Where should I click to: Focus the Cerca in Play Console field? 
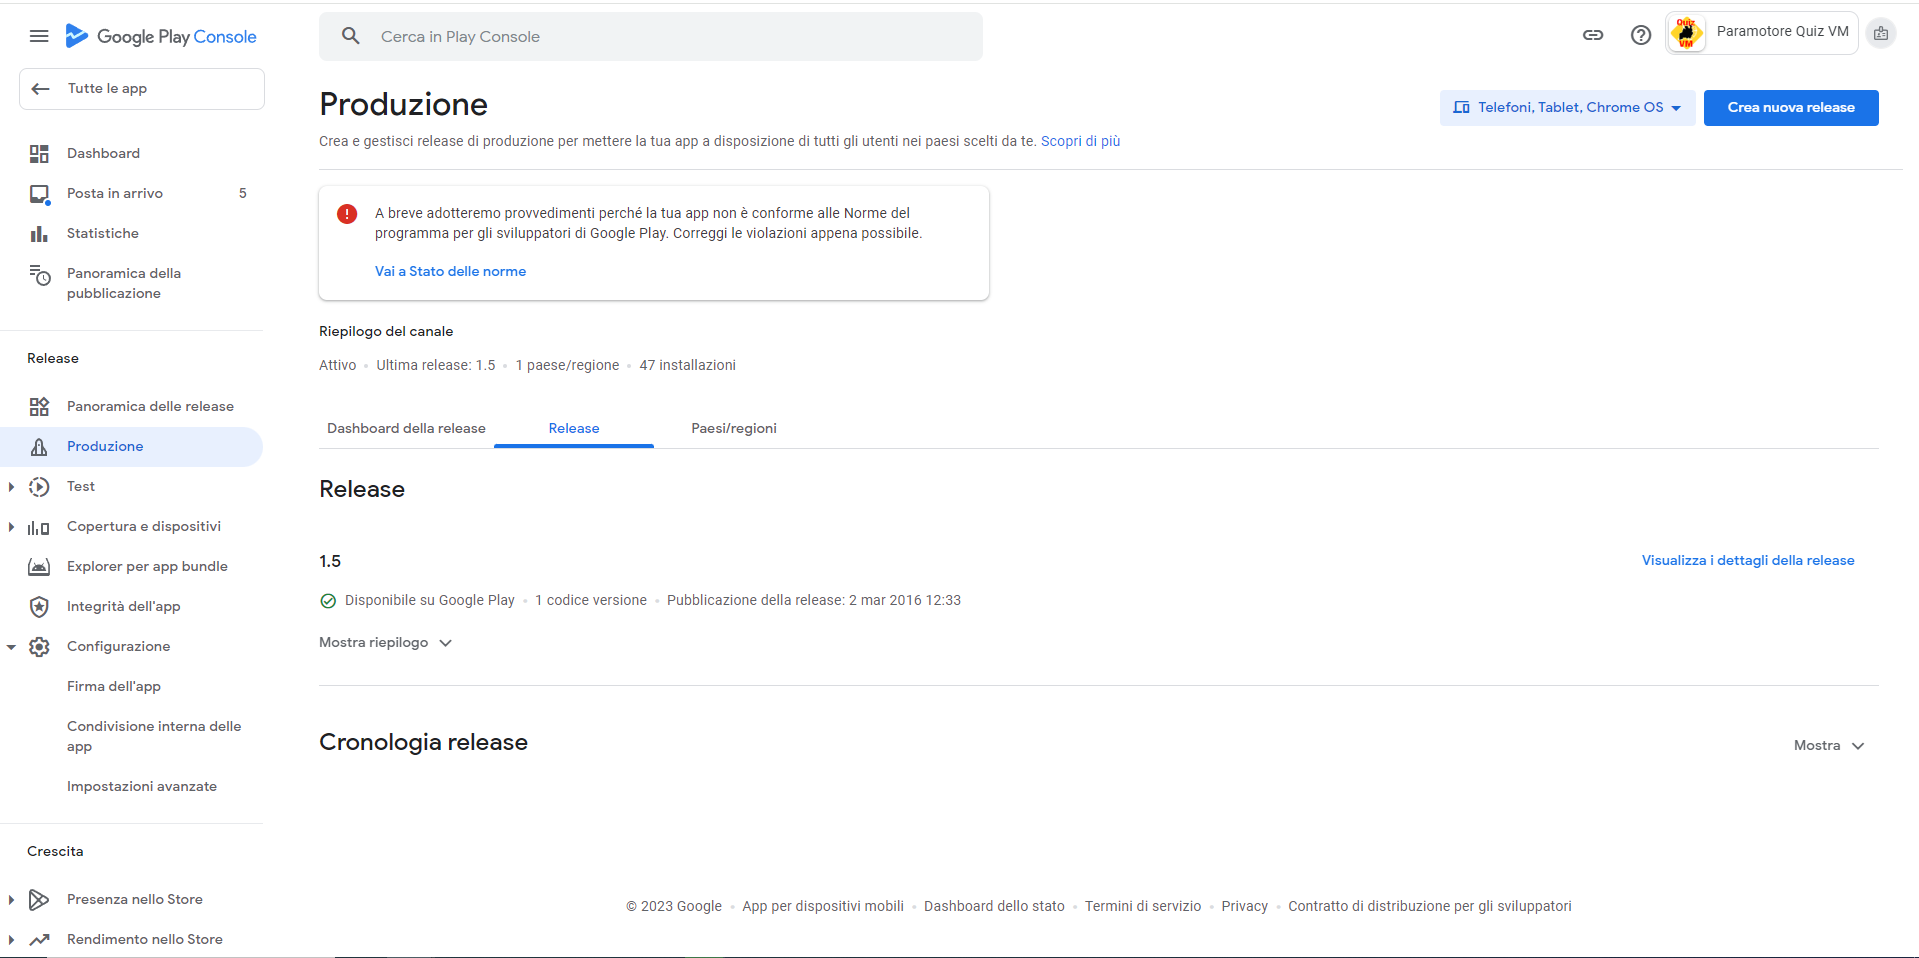[651, 37]
